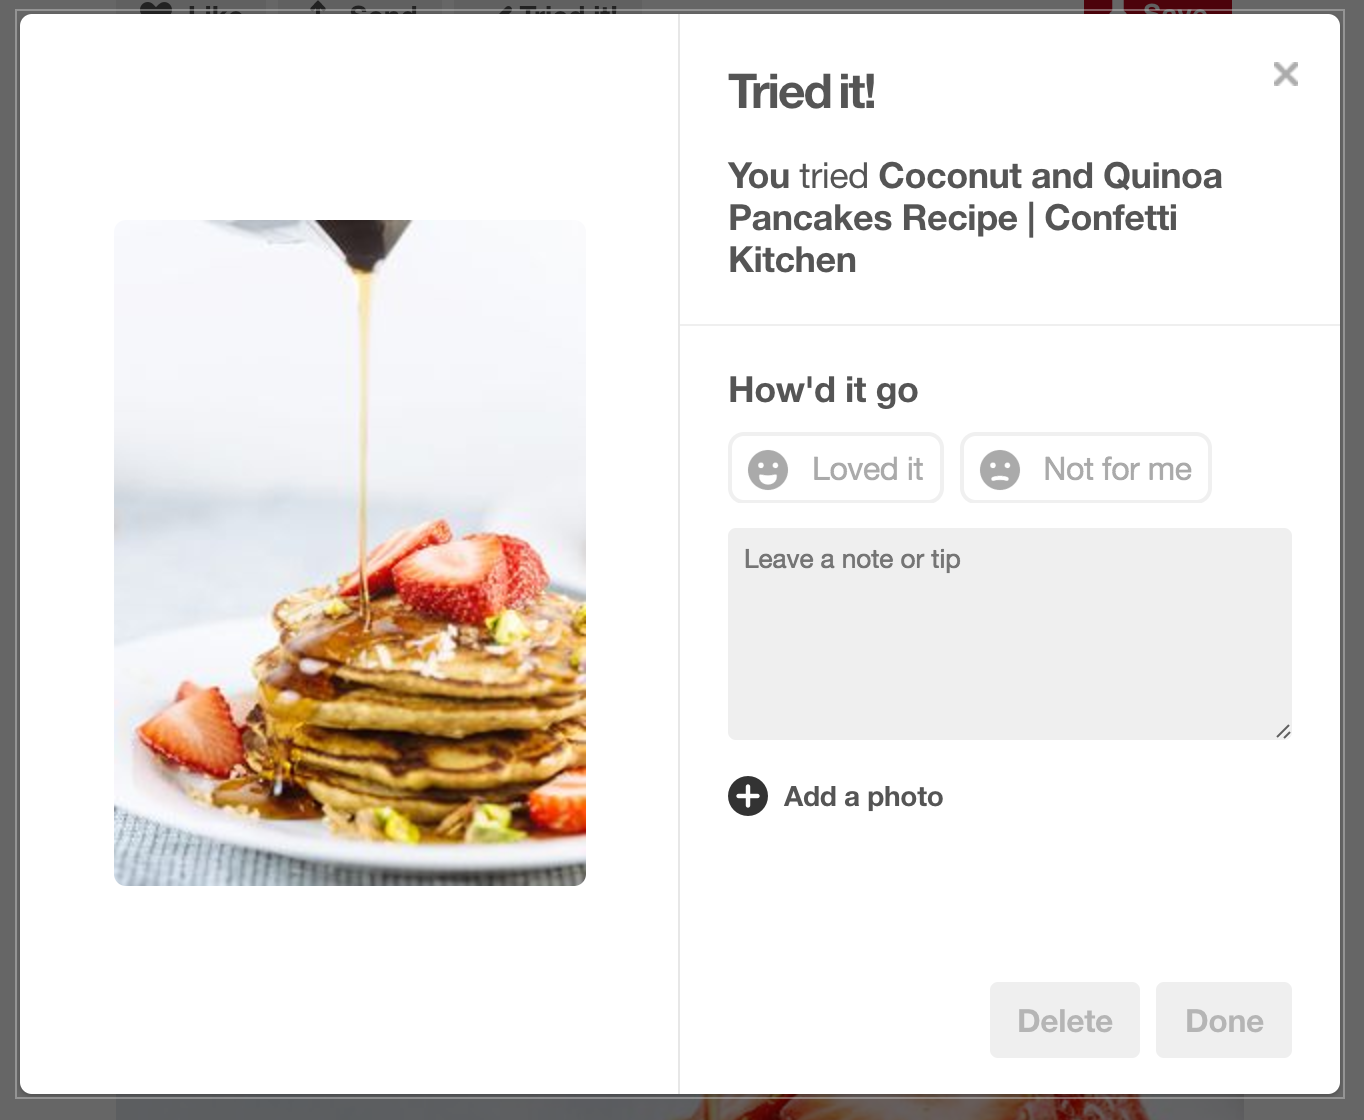
Task: Click the Add a photo label
Action: point(864,797)
